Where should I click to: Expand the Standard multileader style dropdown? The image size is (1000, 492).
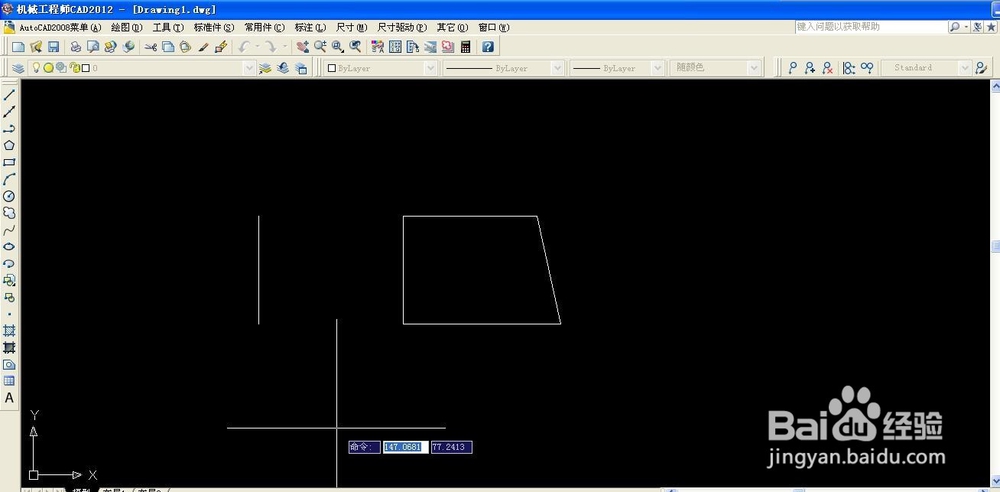[965, 68]
